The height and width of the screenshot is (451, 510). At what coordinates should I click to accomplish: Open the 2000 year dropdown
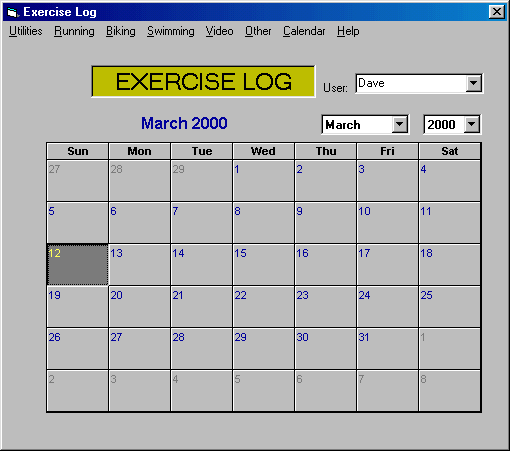[471, 125]
